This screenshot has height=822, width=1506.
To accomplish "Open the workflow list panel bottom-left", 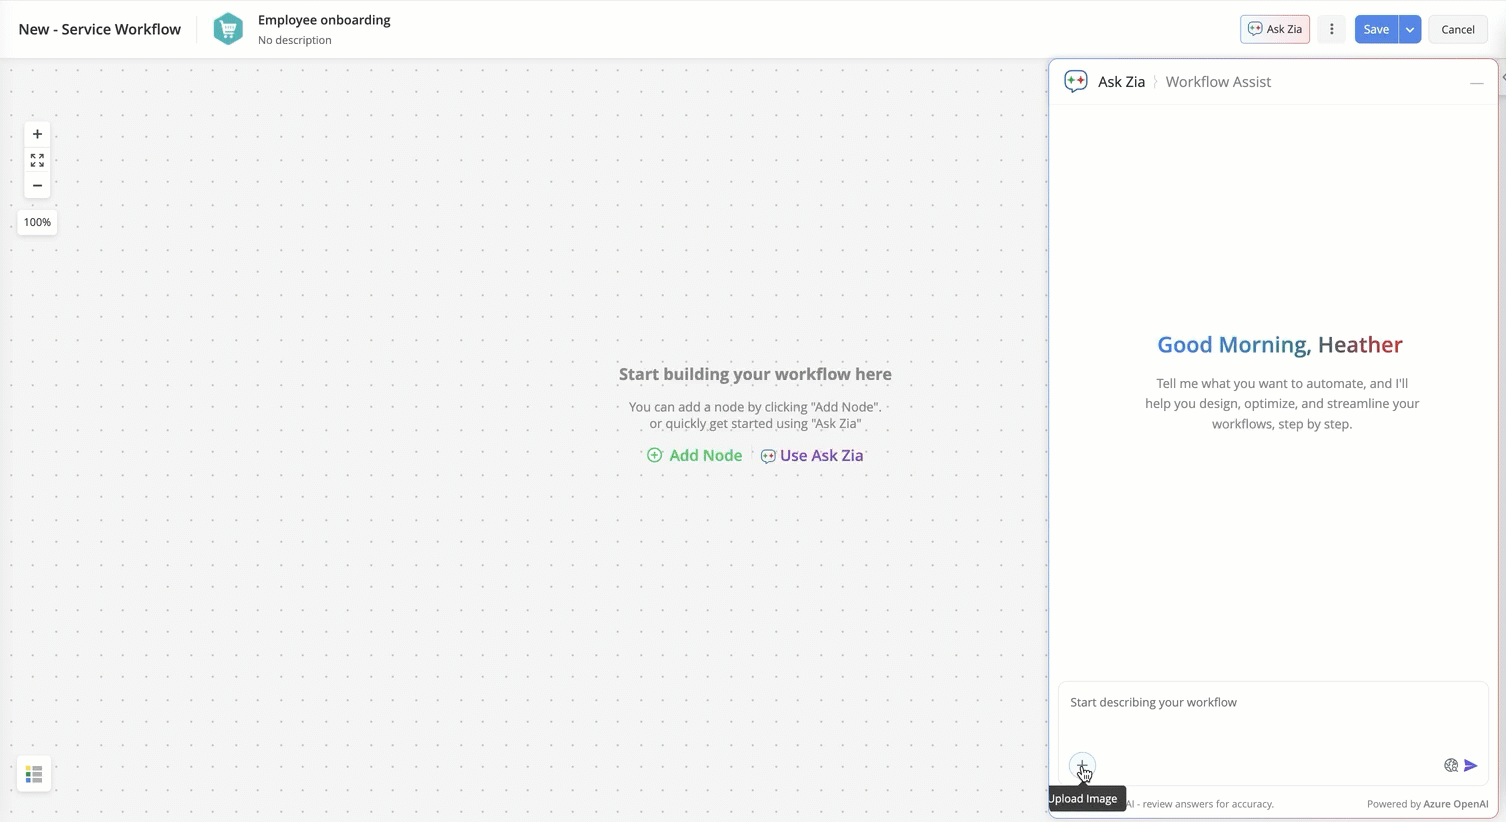I will click(33, 773).
